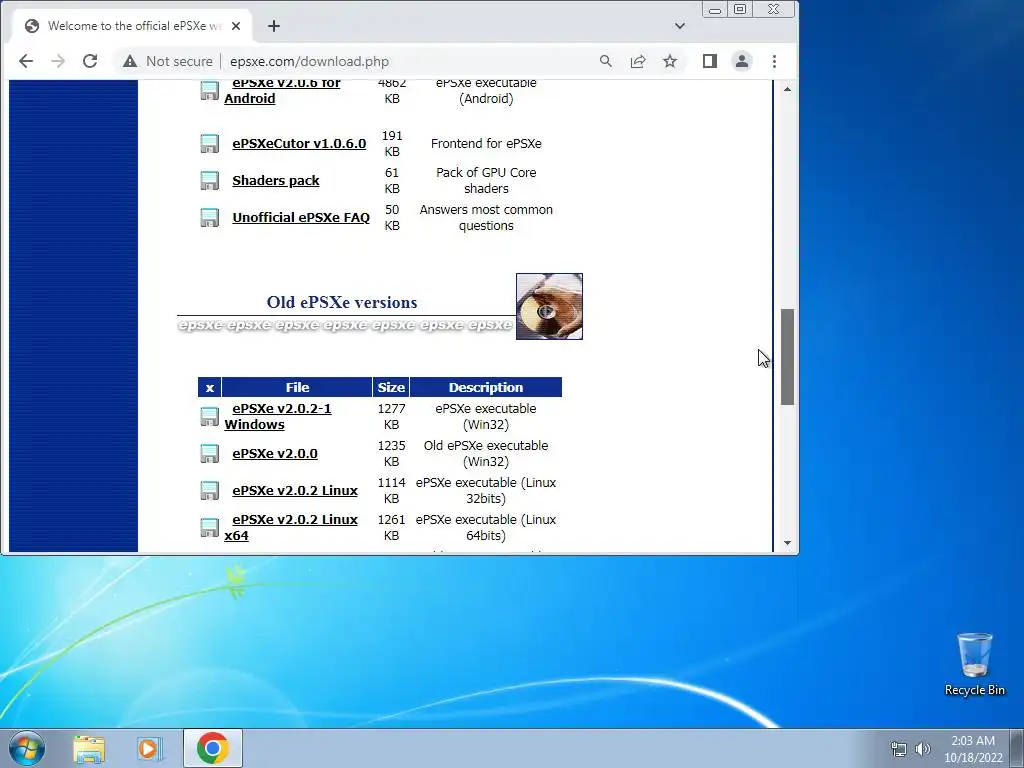Download ePSXe v2.0.6 for Android link
The width and height of the screenshot is (1024, 768).
pos(282,91)
